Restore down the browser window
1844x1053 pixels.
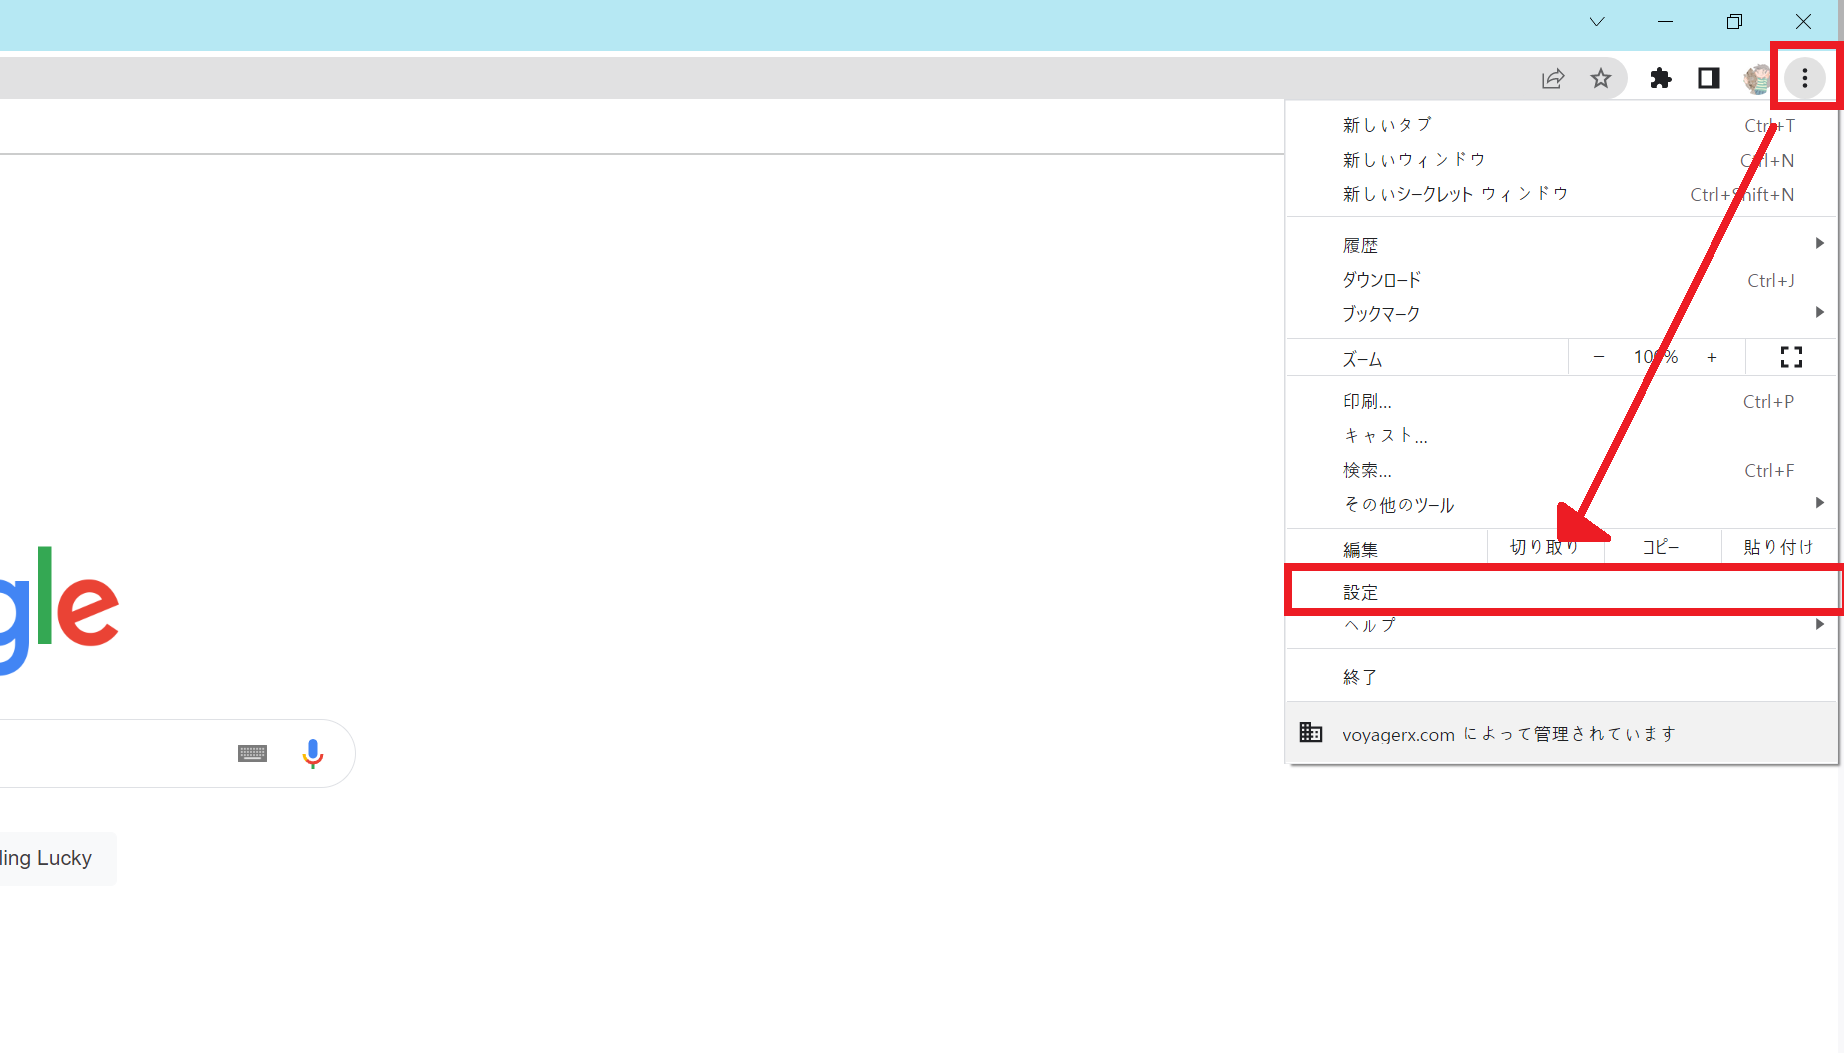pos(1734,22)
